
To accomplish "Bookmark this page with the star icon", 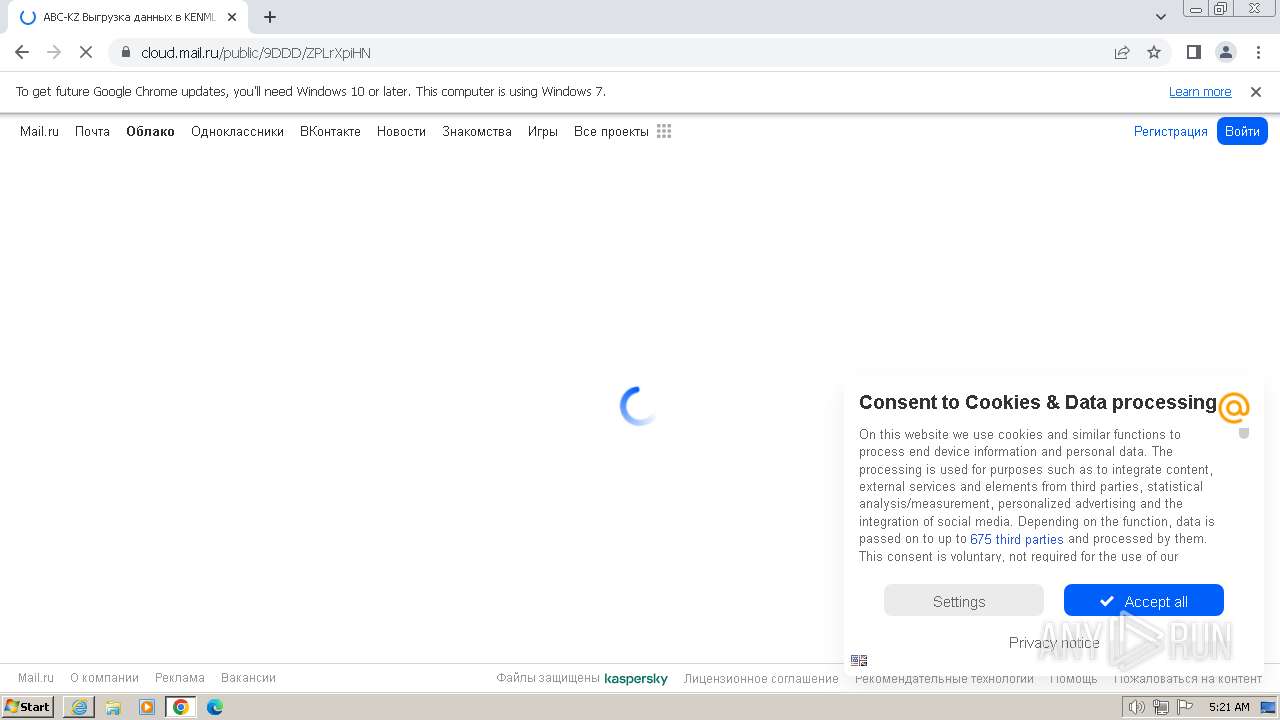I will tap(1154, 52).
